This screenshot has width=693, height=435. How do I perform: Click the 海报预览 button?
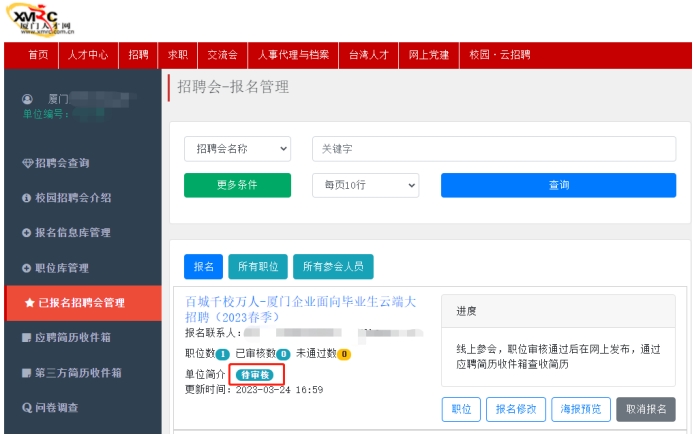(581, 409)
